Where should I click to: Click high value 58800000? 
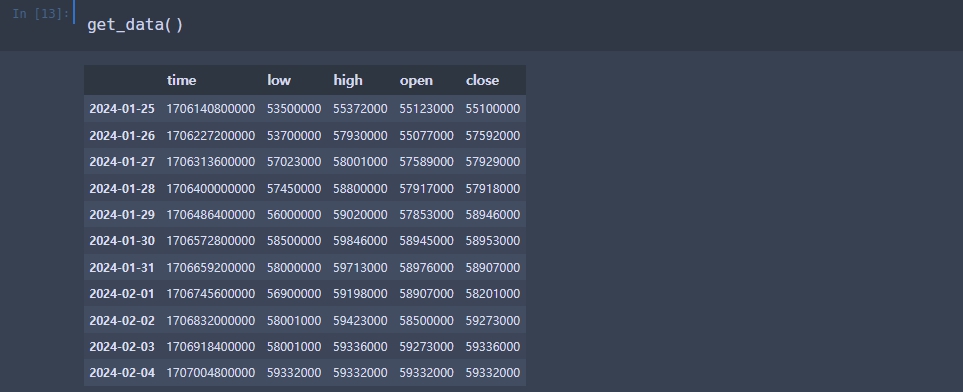pyautogui.click(x=360, y=189)
